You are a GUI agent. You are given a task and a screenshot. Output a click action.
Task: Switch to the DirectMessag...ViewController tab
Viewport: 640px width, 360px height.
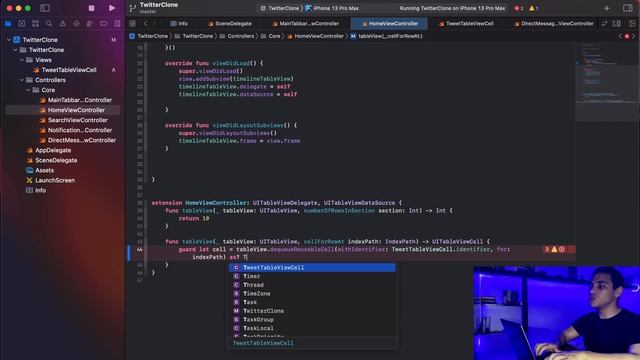553,24
